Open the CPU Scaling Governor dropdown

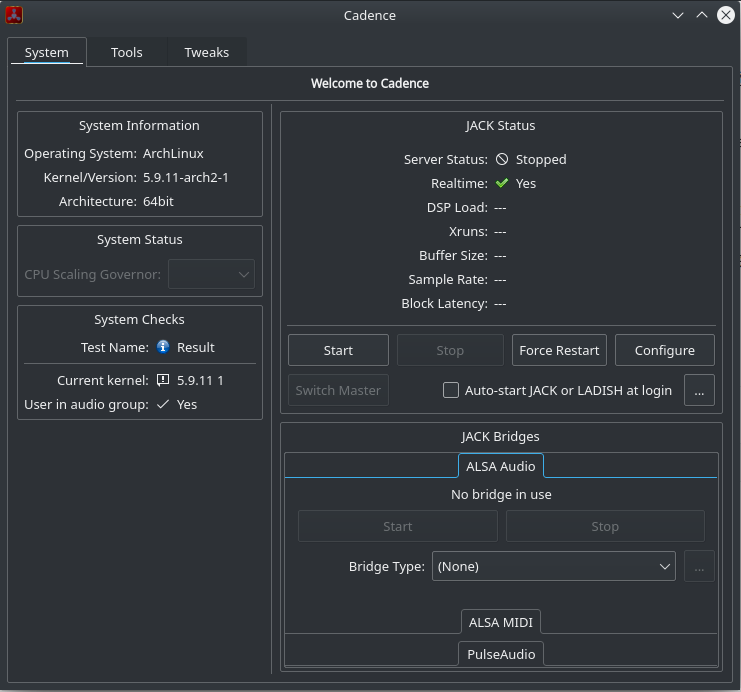[211, 274]
